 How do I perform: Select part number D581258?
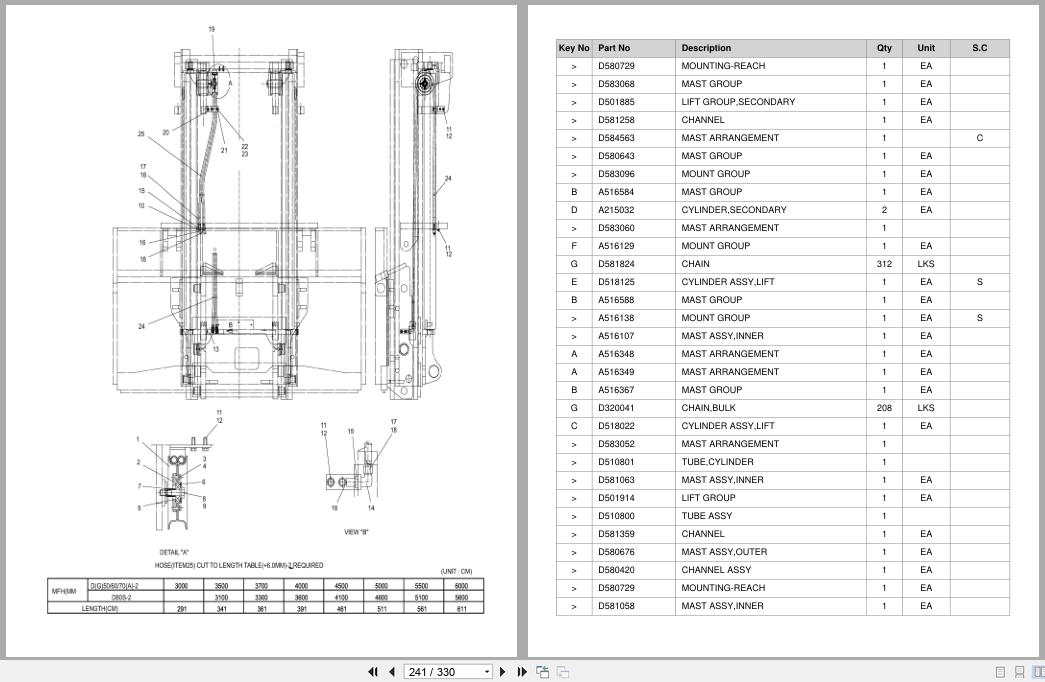(616, 120)
